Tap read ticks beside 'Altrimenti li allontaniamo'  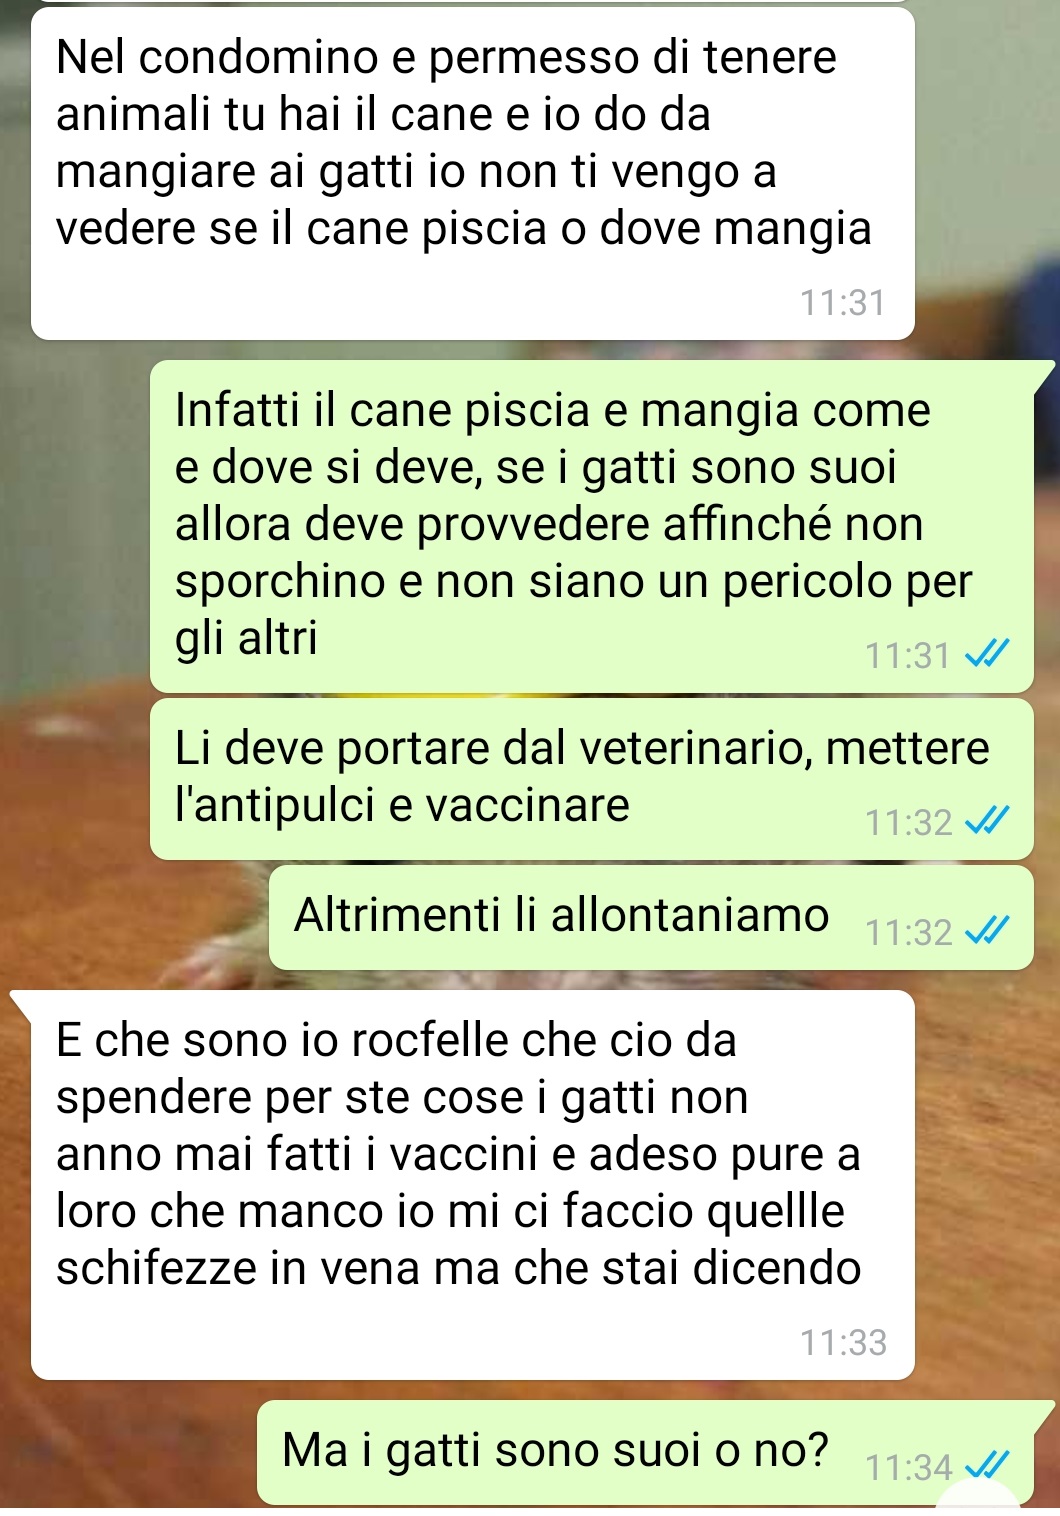click(x=986, y=932)
